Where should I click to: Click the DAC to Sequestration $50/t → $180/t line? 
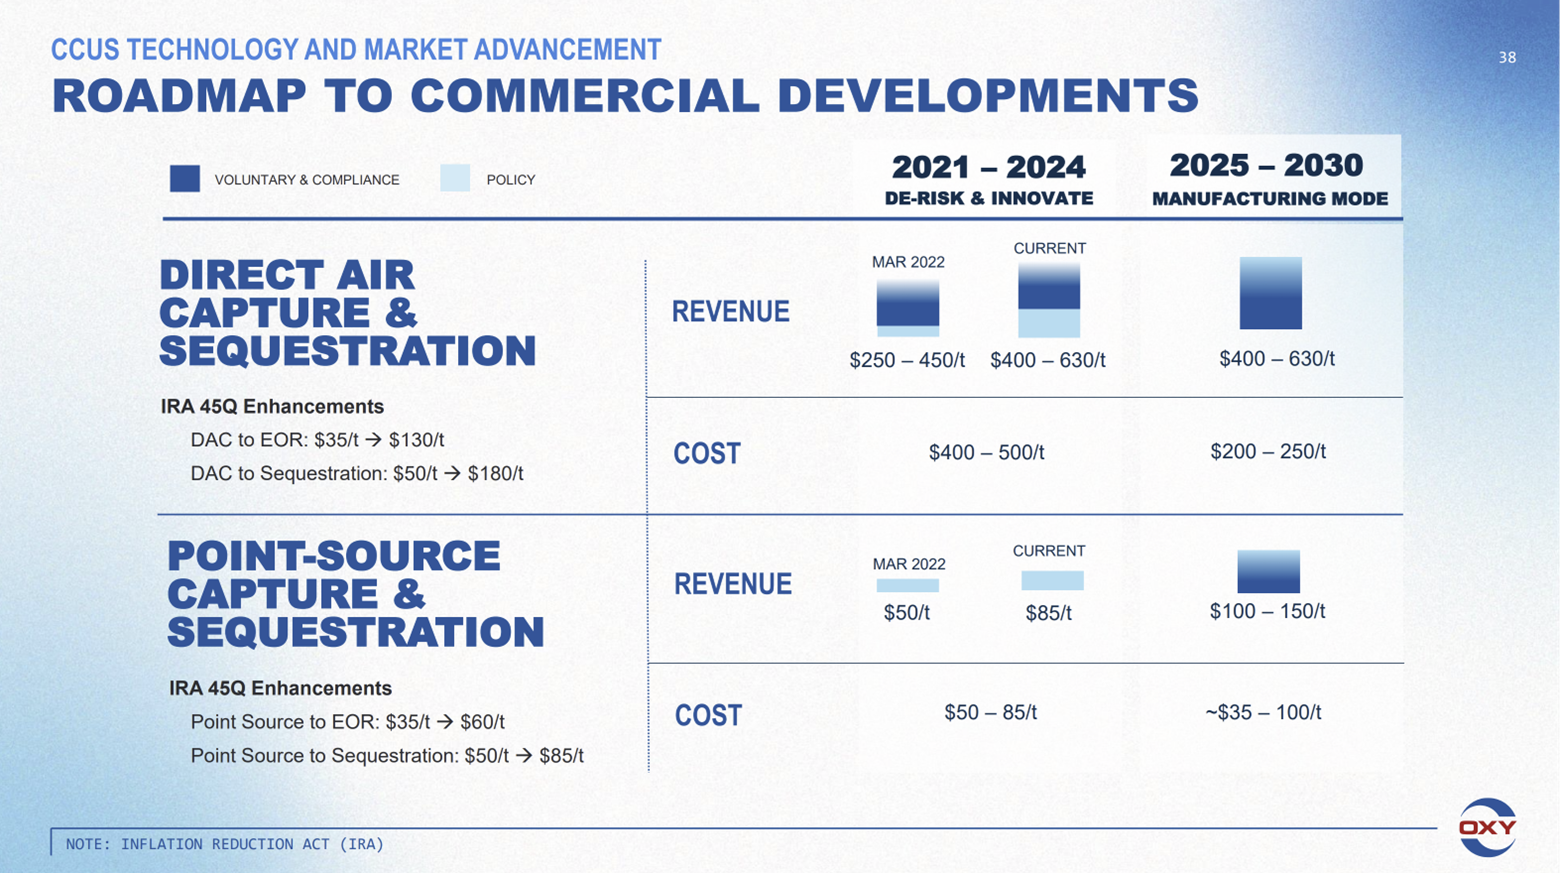(357, 474)
